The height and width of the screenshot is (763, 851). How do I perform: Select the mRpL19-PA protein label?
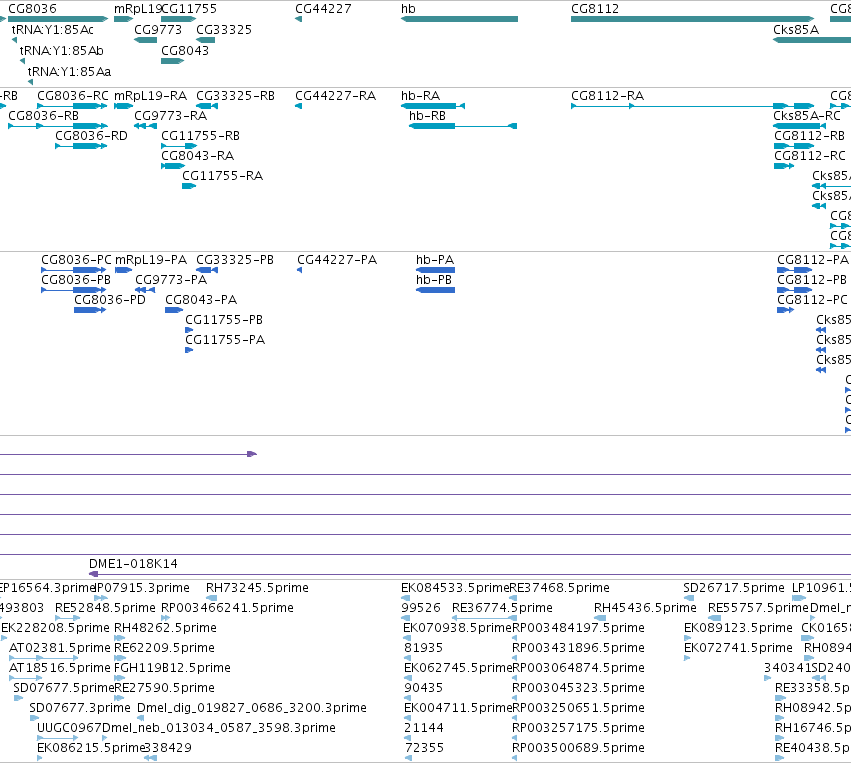[151, 260]
